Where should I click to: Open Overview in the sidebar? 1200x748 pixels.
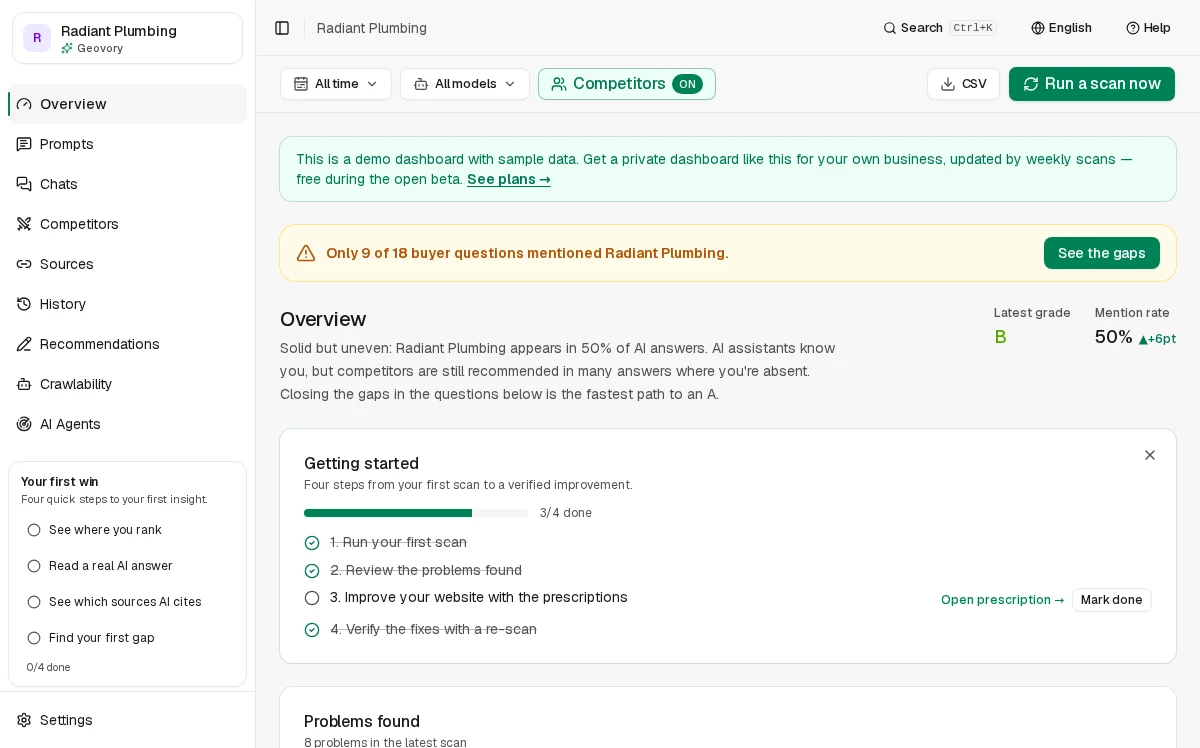pos(127,104)
